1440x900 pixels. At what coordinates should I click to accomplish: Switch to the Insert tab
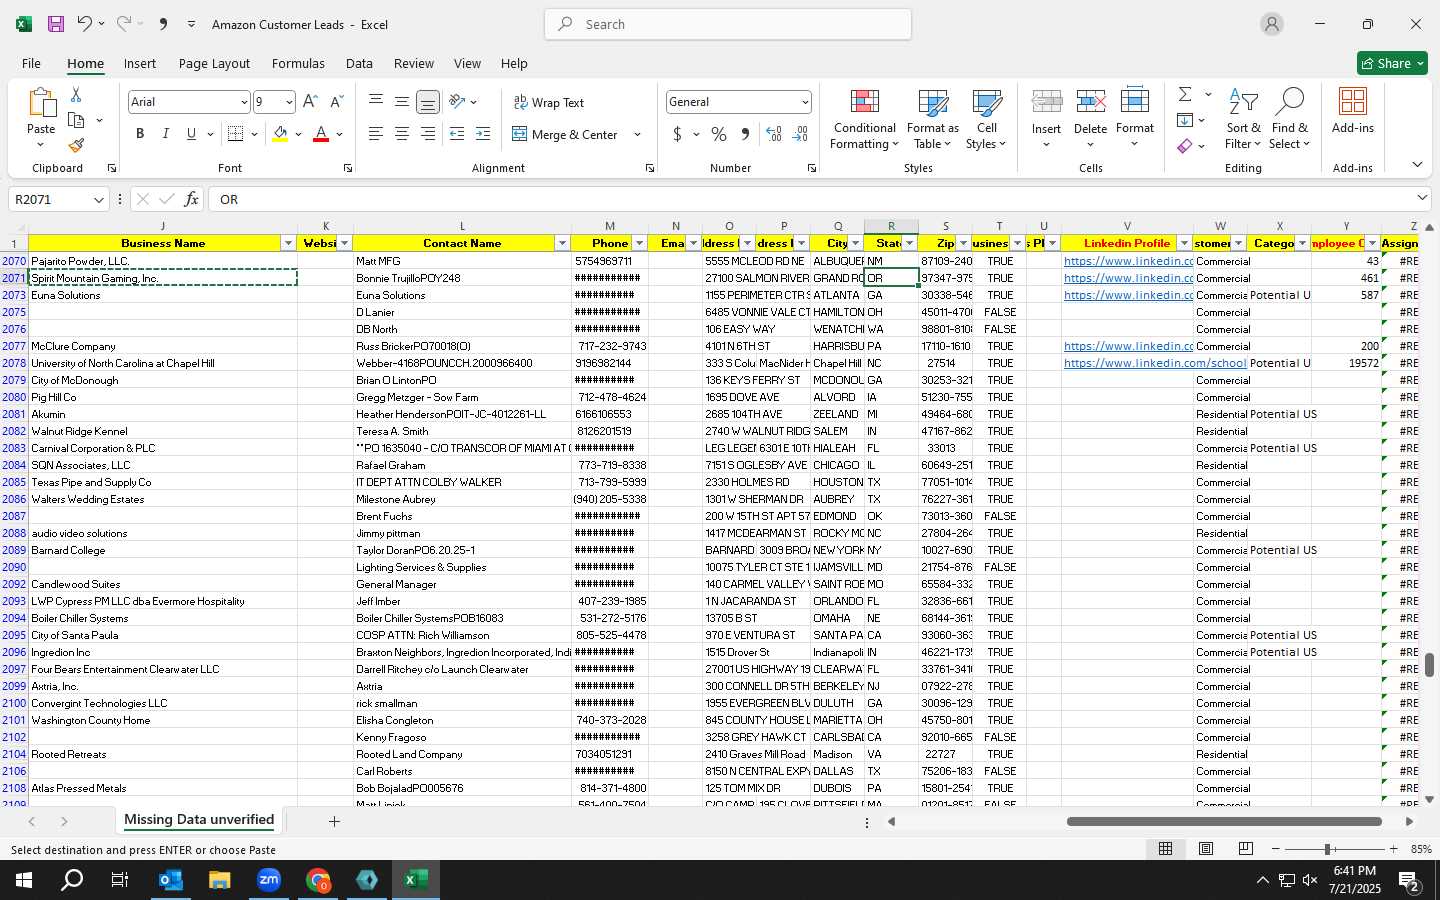[x=140, y=63]
